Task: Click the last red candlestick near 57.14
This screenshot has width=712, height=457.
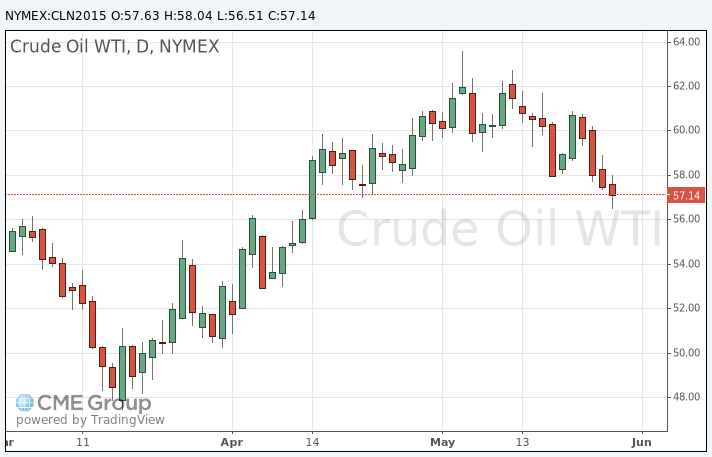Action: [612, 190]
